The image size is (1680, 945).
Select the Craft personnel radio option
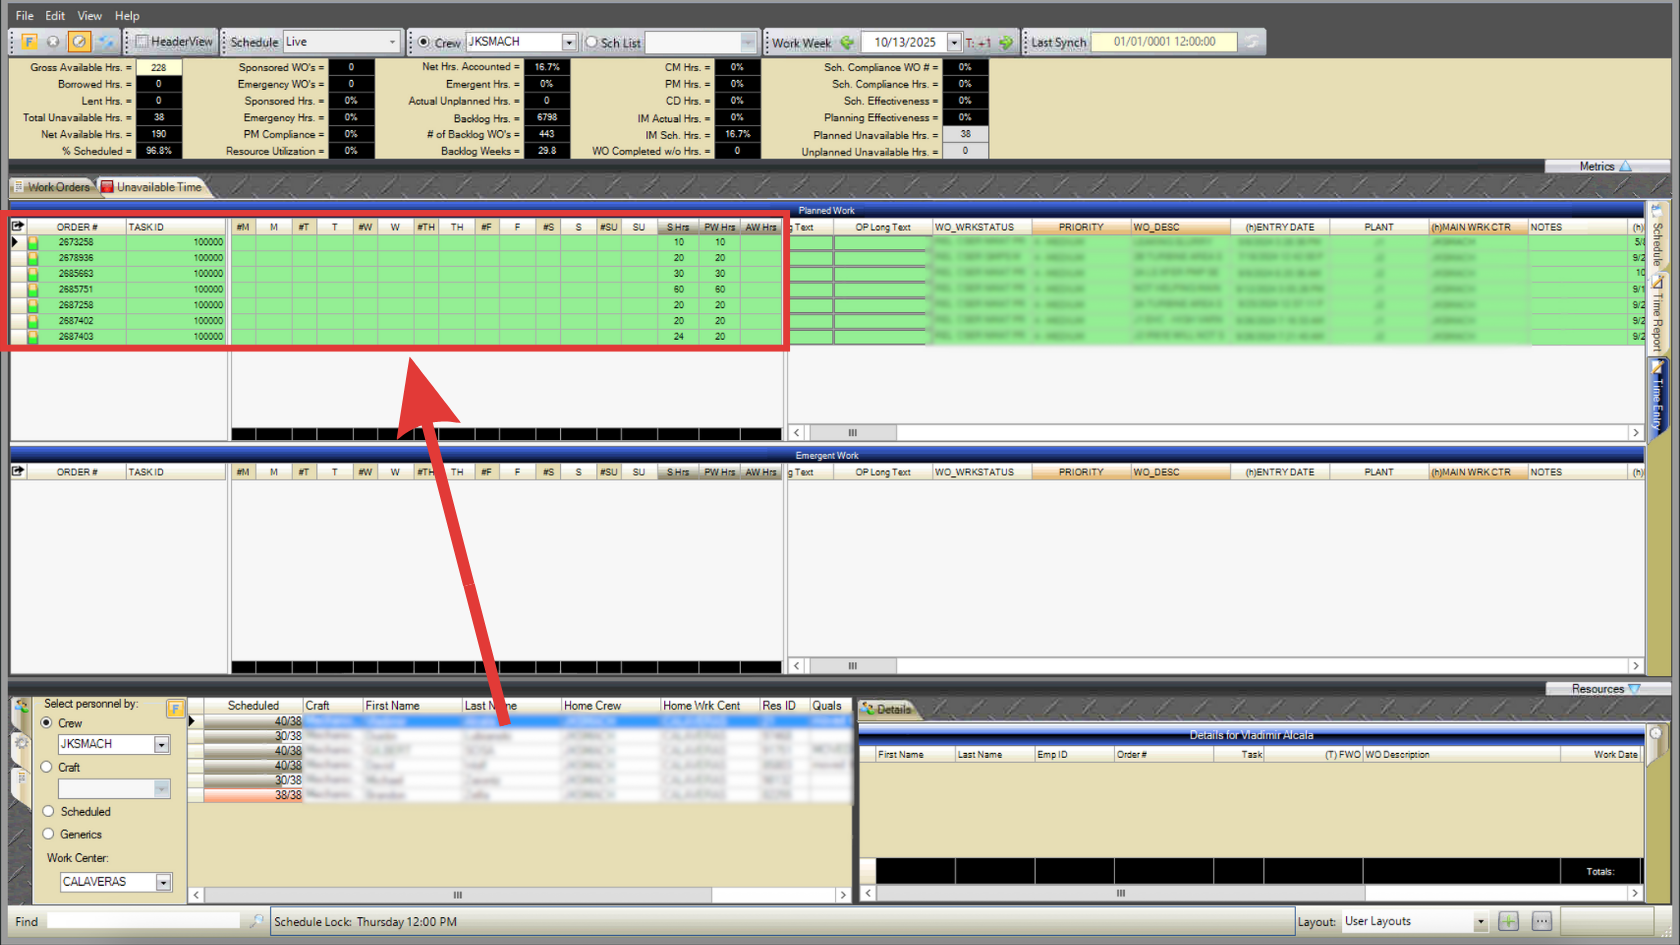point(47,767)
